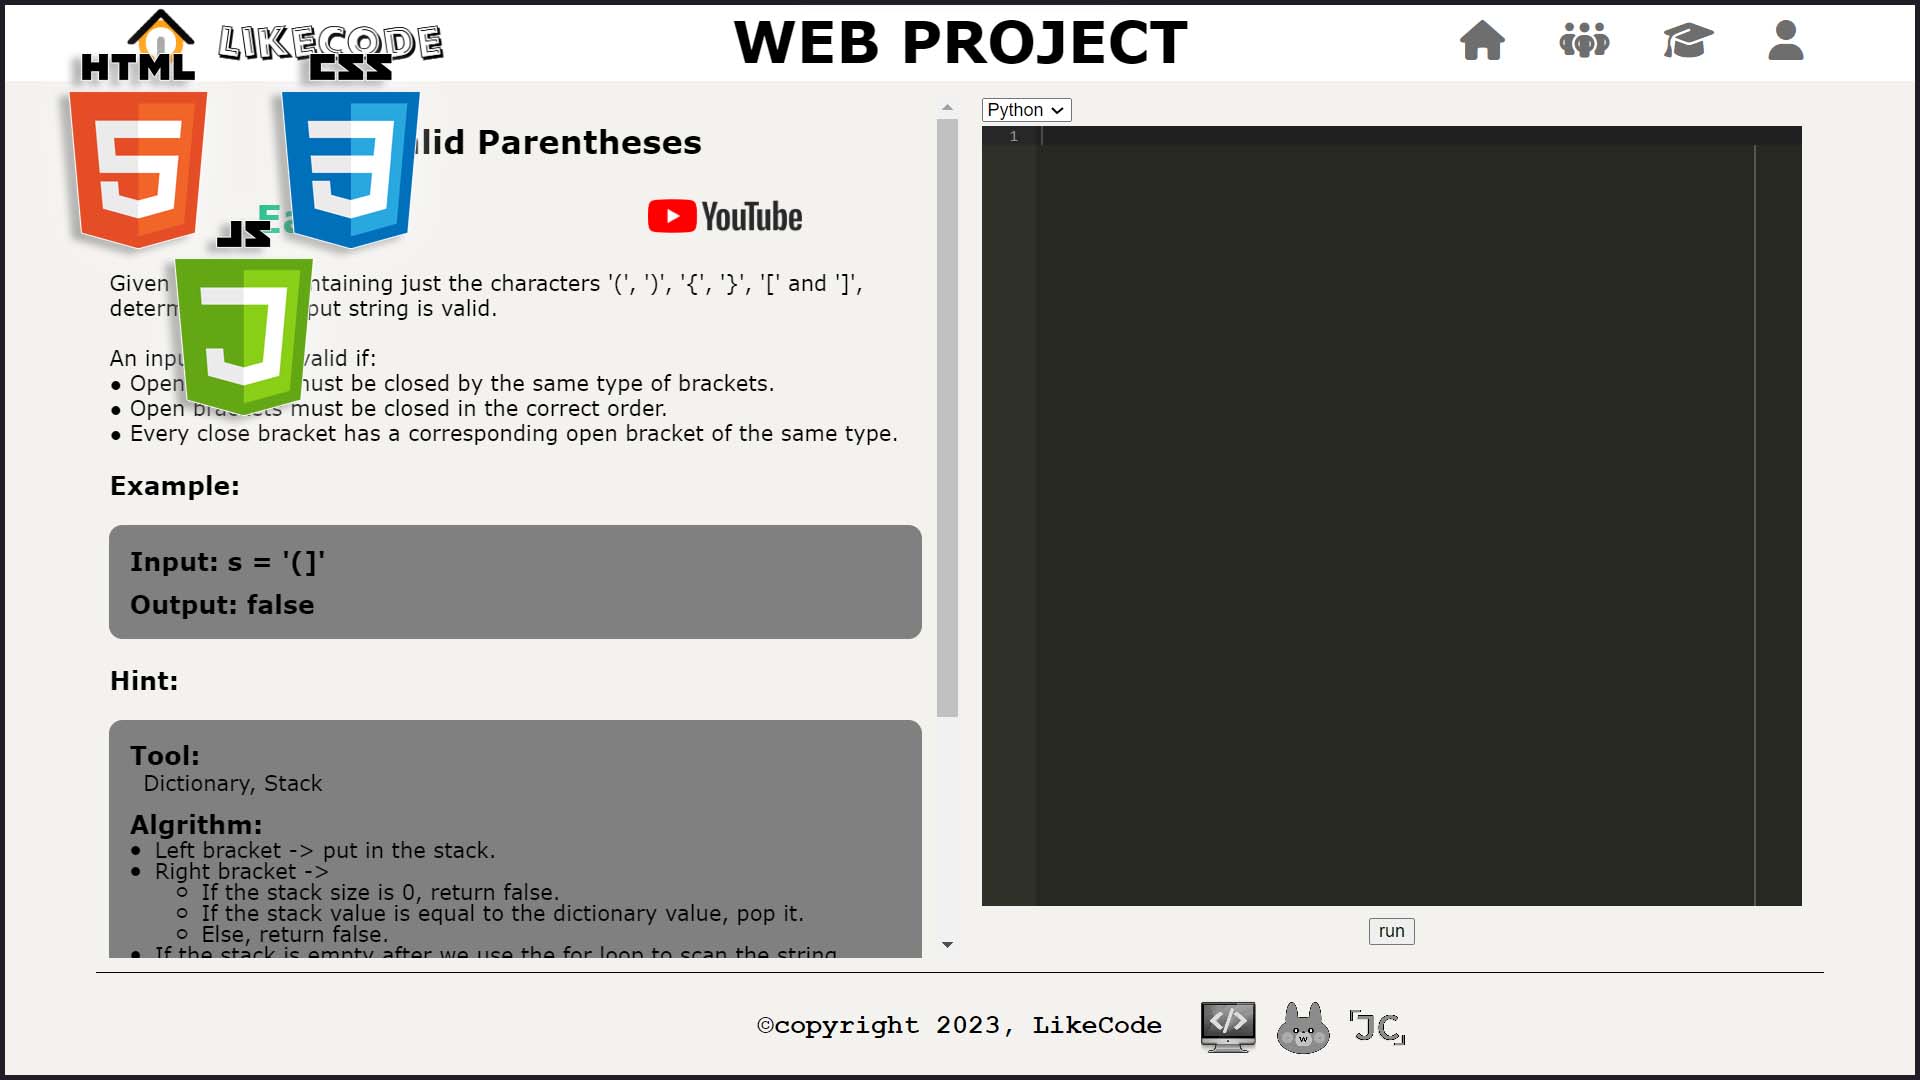The height and width of the screenshot is (1080, 1920).
Task: Click the scroll down arrow of problem panel
Action: click(947, 945)
